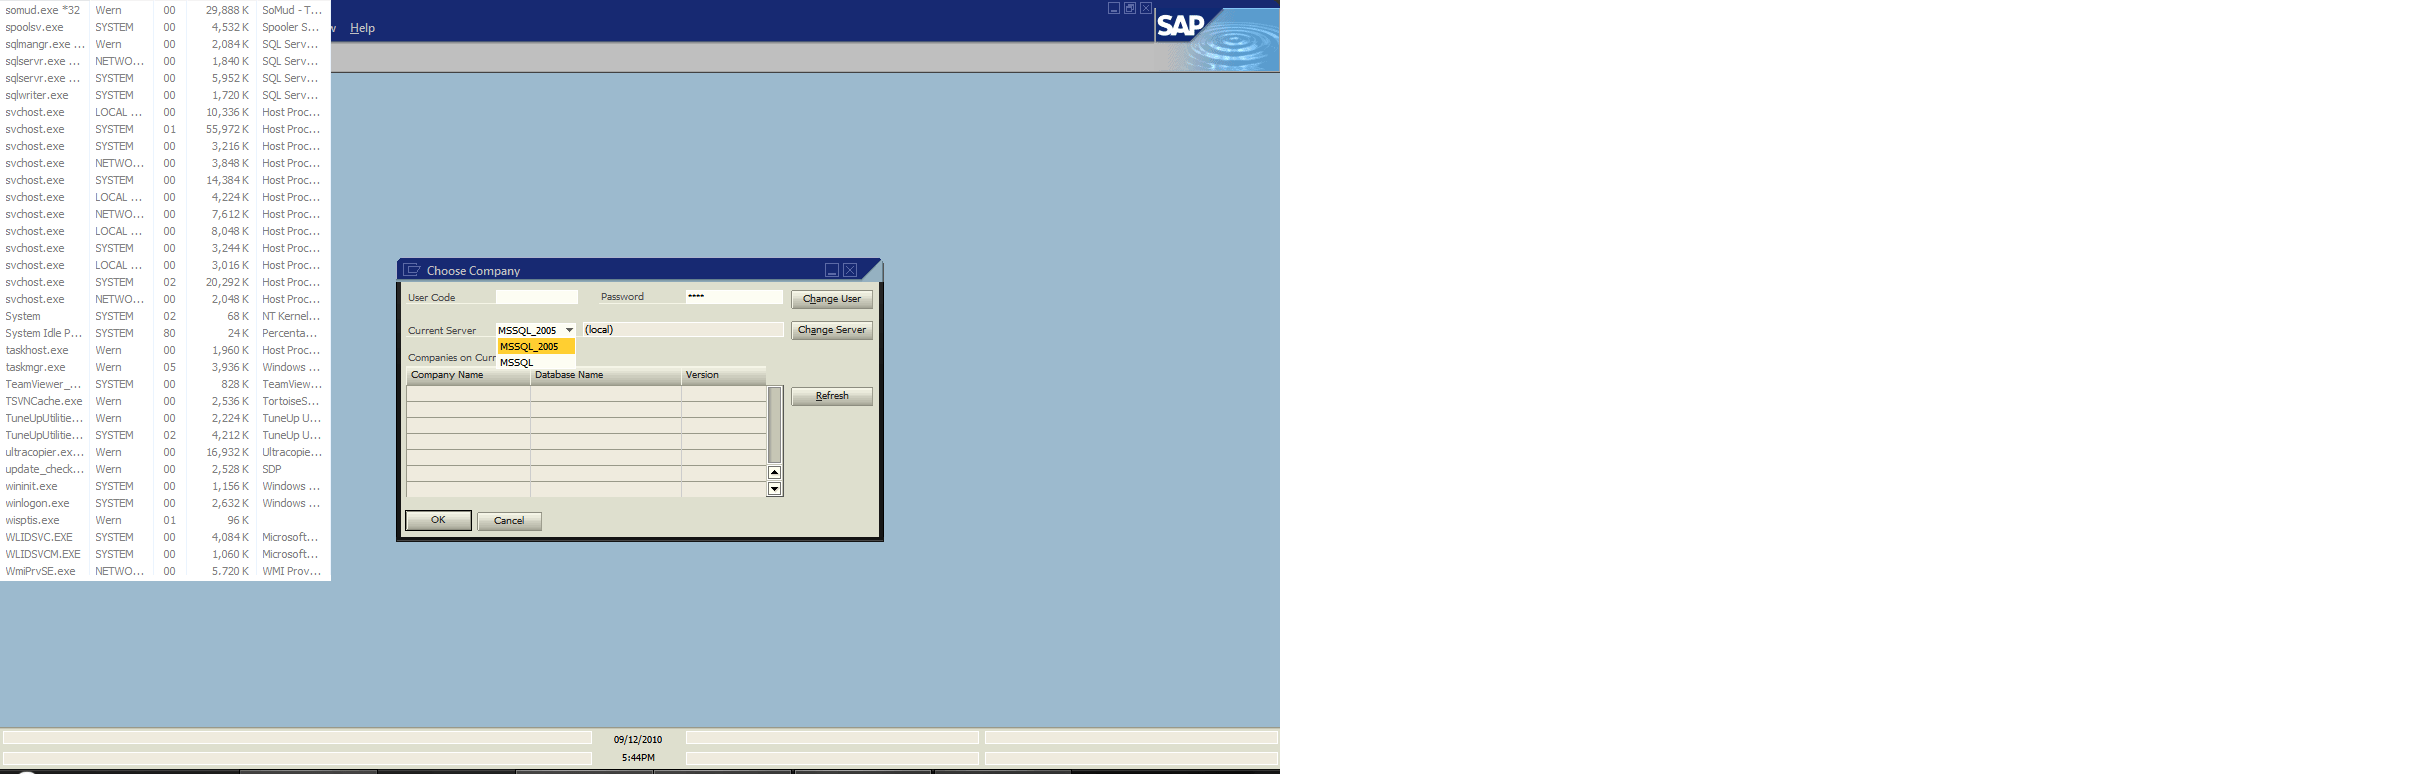Screen dimensions: 2422x774
Task: Open the Help menu in SAP
Action: (x=362, y=28)
